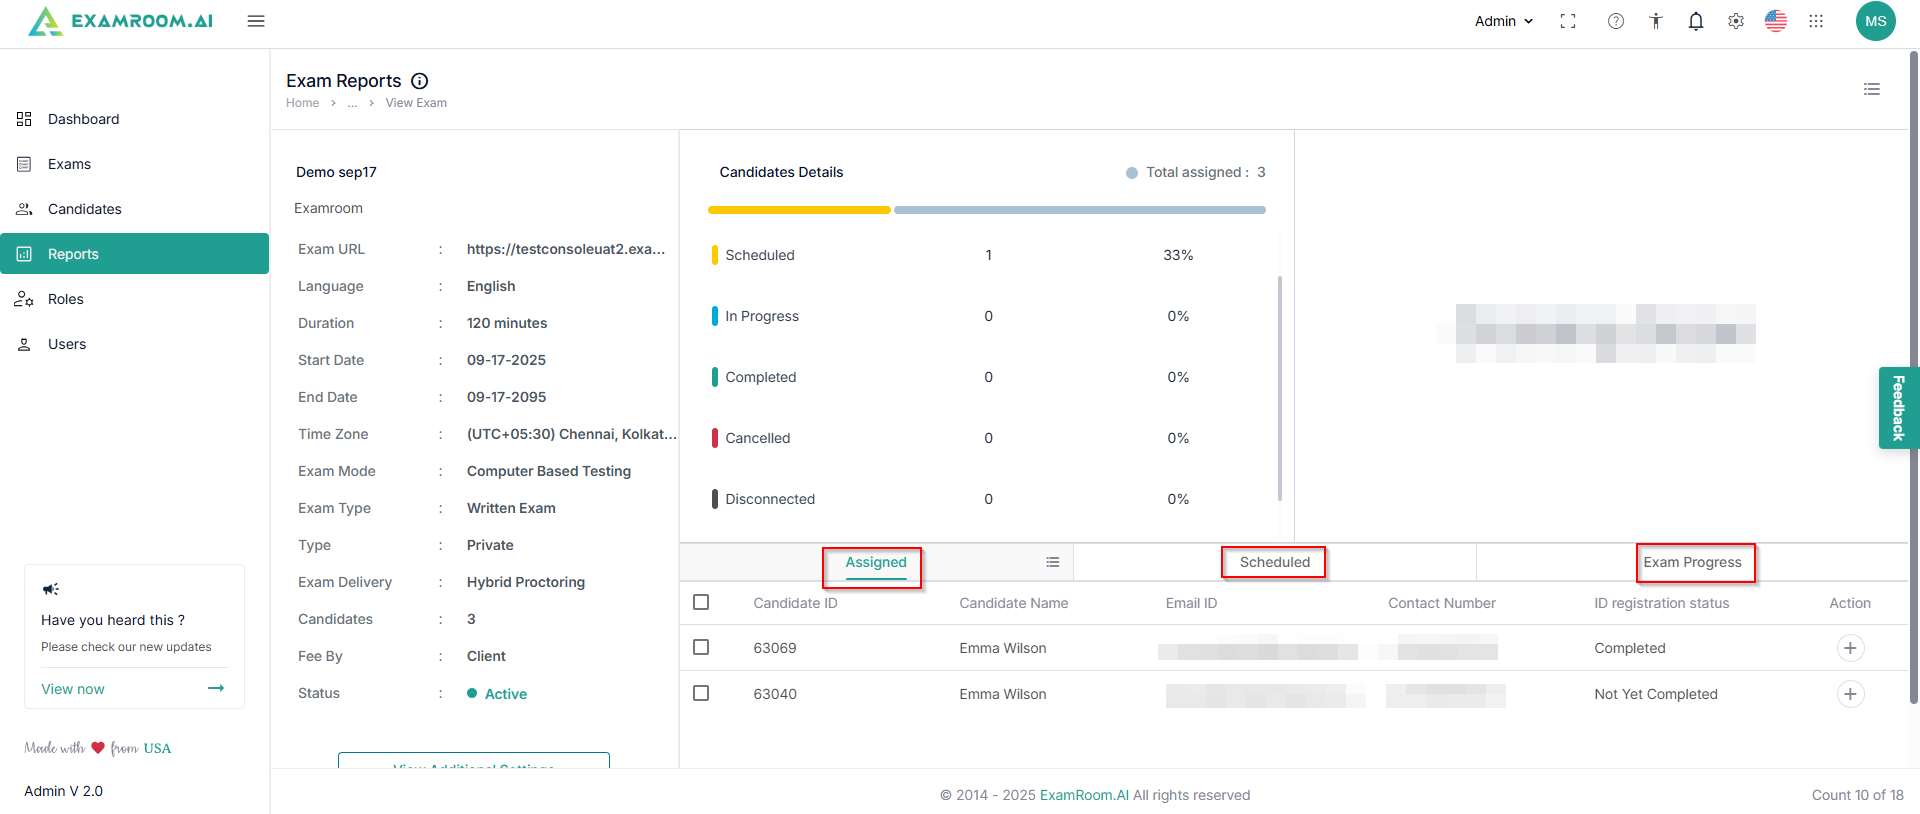1920x814 pixels.
Task: Open the accessibility options icon
Action: (1656, 21)
